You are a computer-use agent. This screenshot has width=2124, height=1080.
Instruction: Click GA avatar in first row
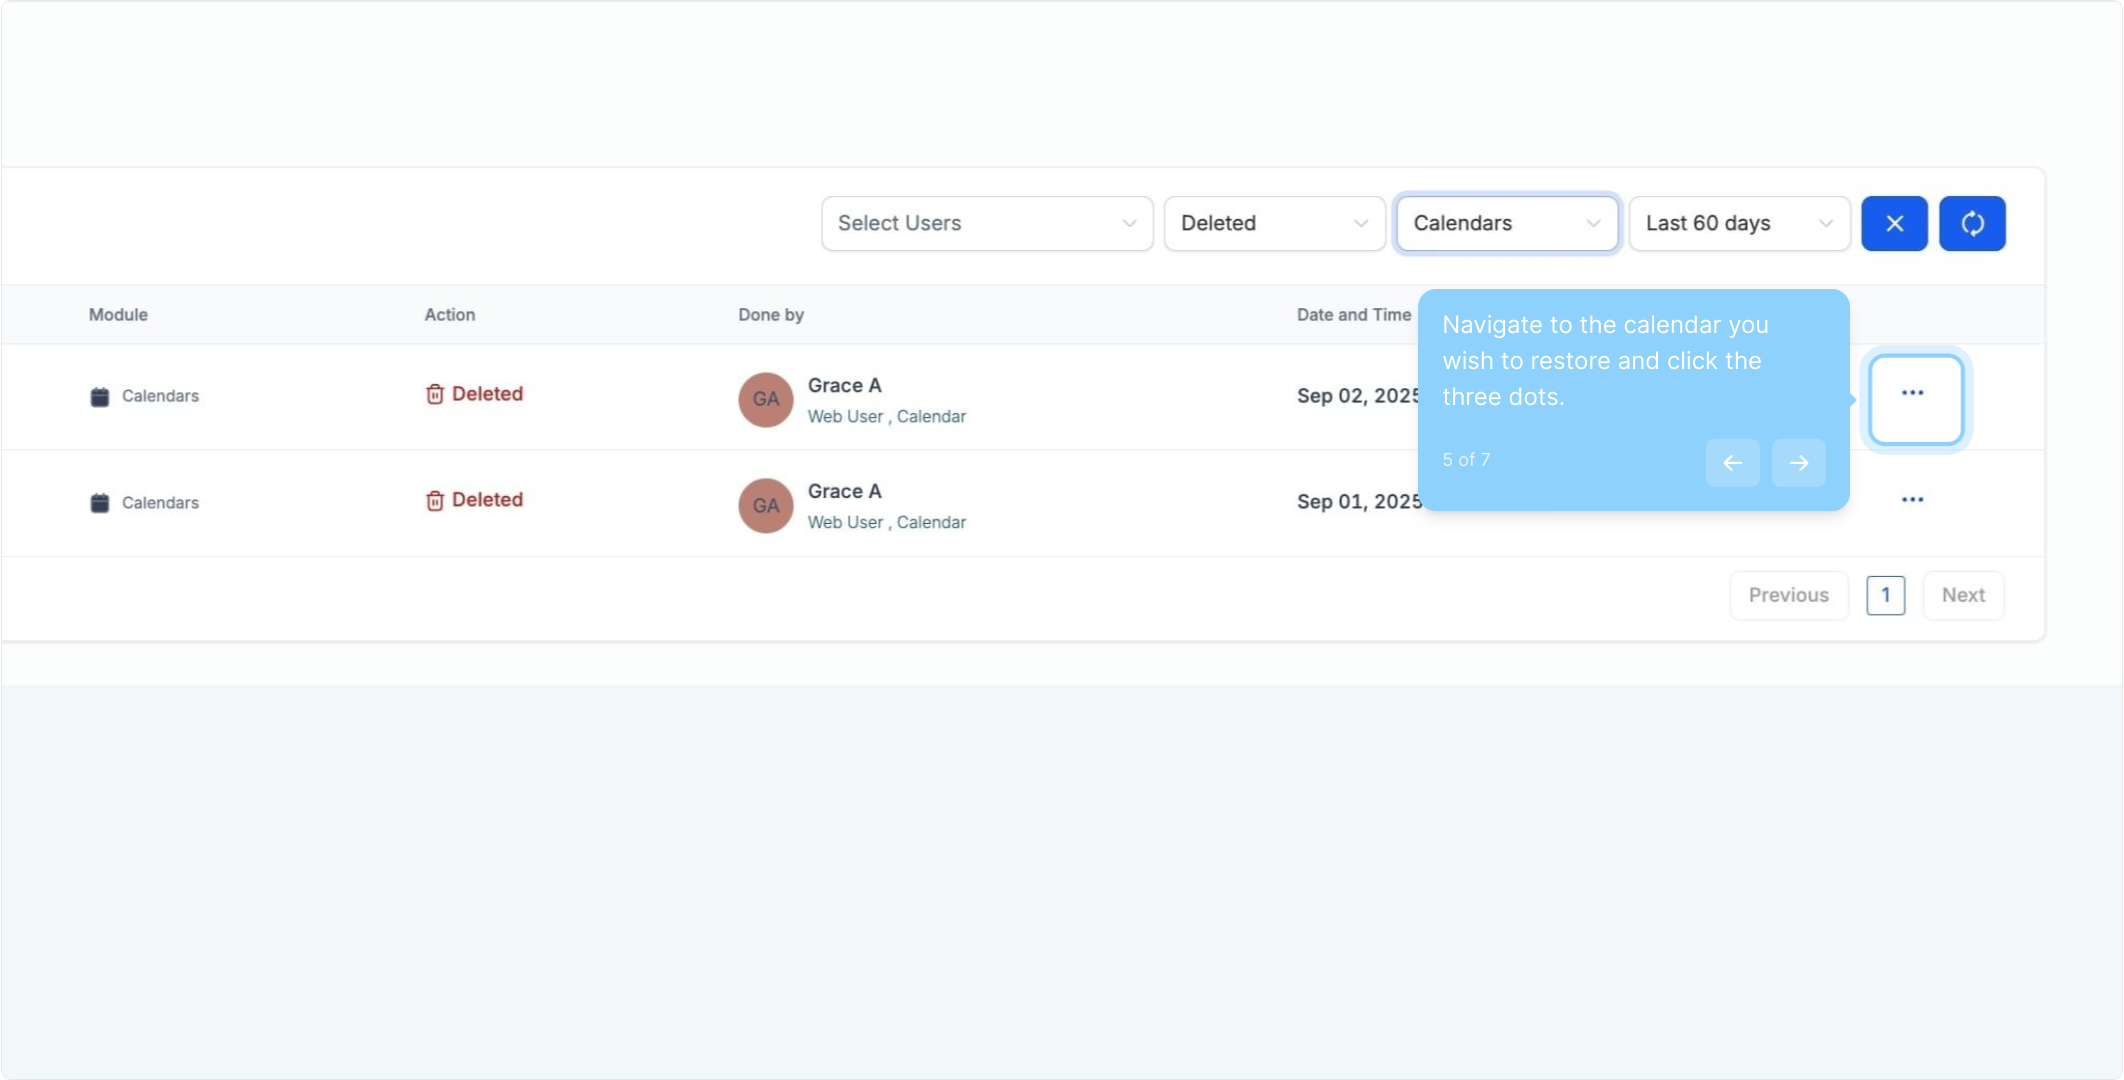[x=765, y=399]
